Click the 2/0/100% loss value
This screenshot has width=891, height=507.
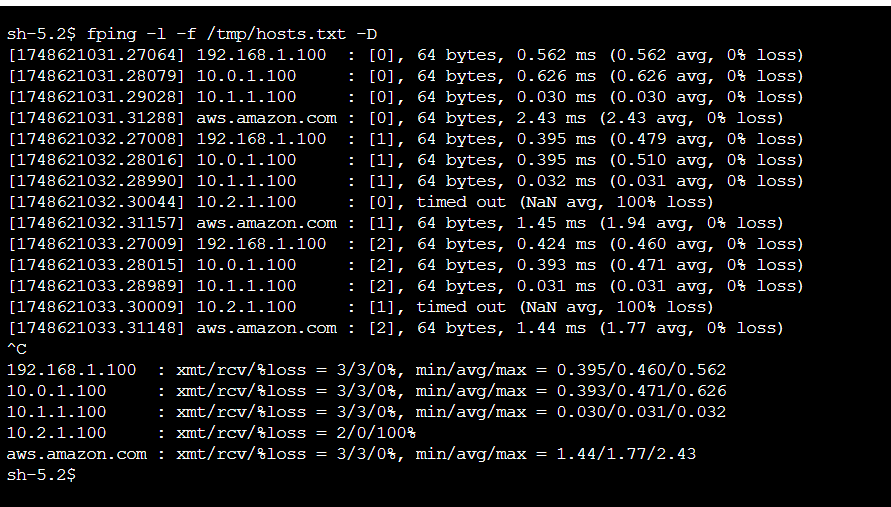click(376, 433)
